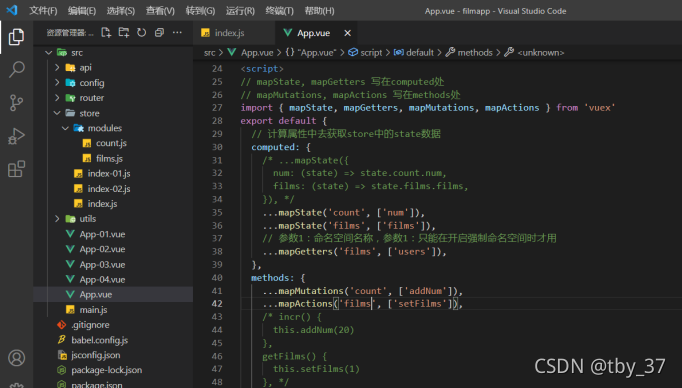Refresh the explorer file tree
The height and width of the screenshot is (388, 682).
141,32
